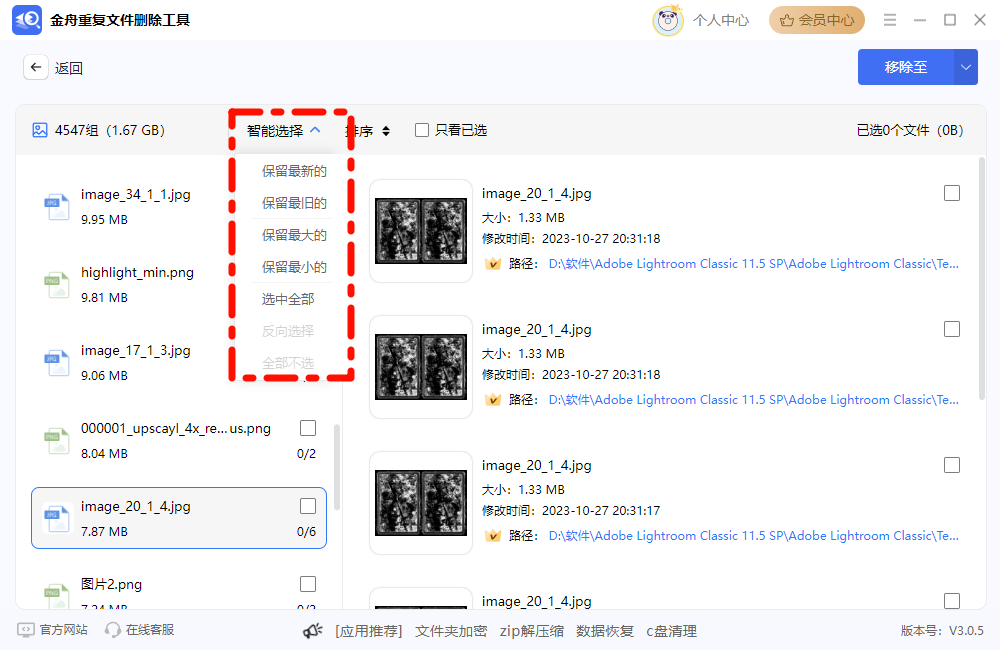This screenshot has height=650, width=1000.
Task: Click the back arrow icon
Action: pos(36,67)
